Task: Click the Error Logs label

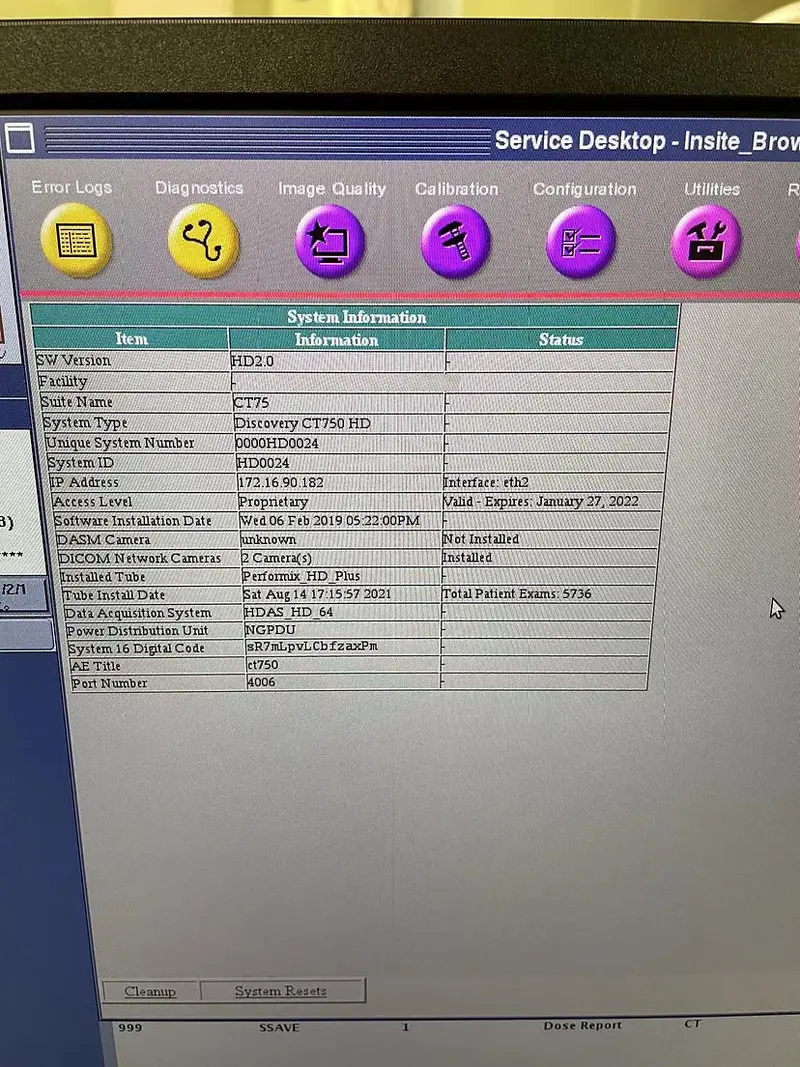Action: pyautogui.click(x=71, y=187)
